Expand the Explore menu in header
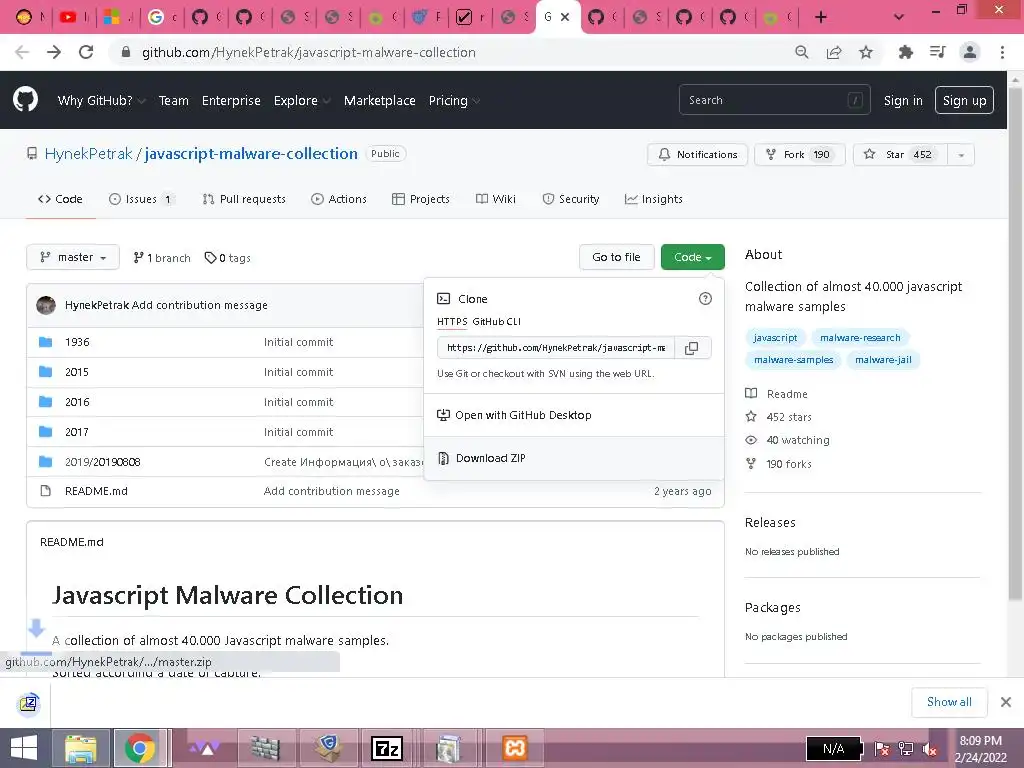 [x=302, y=101]
